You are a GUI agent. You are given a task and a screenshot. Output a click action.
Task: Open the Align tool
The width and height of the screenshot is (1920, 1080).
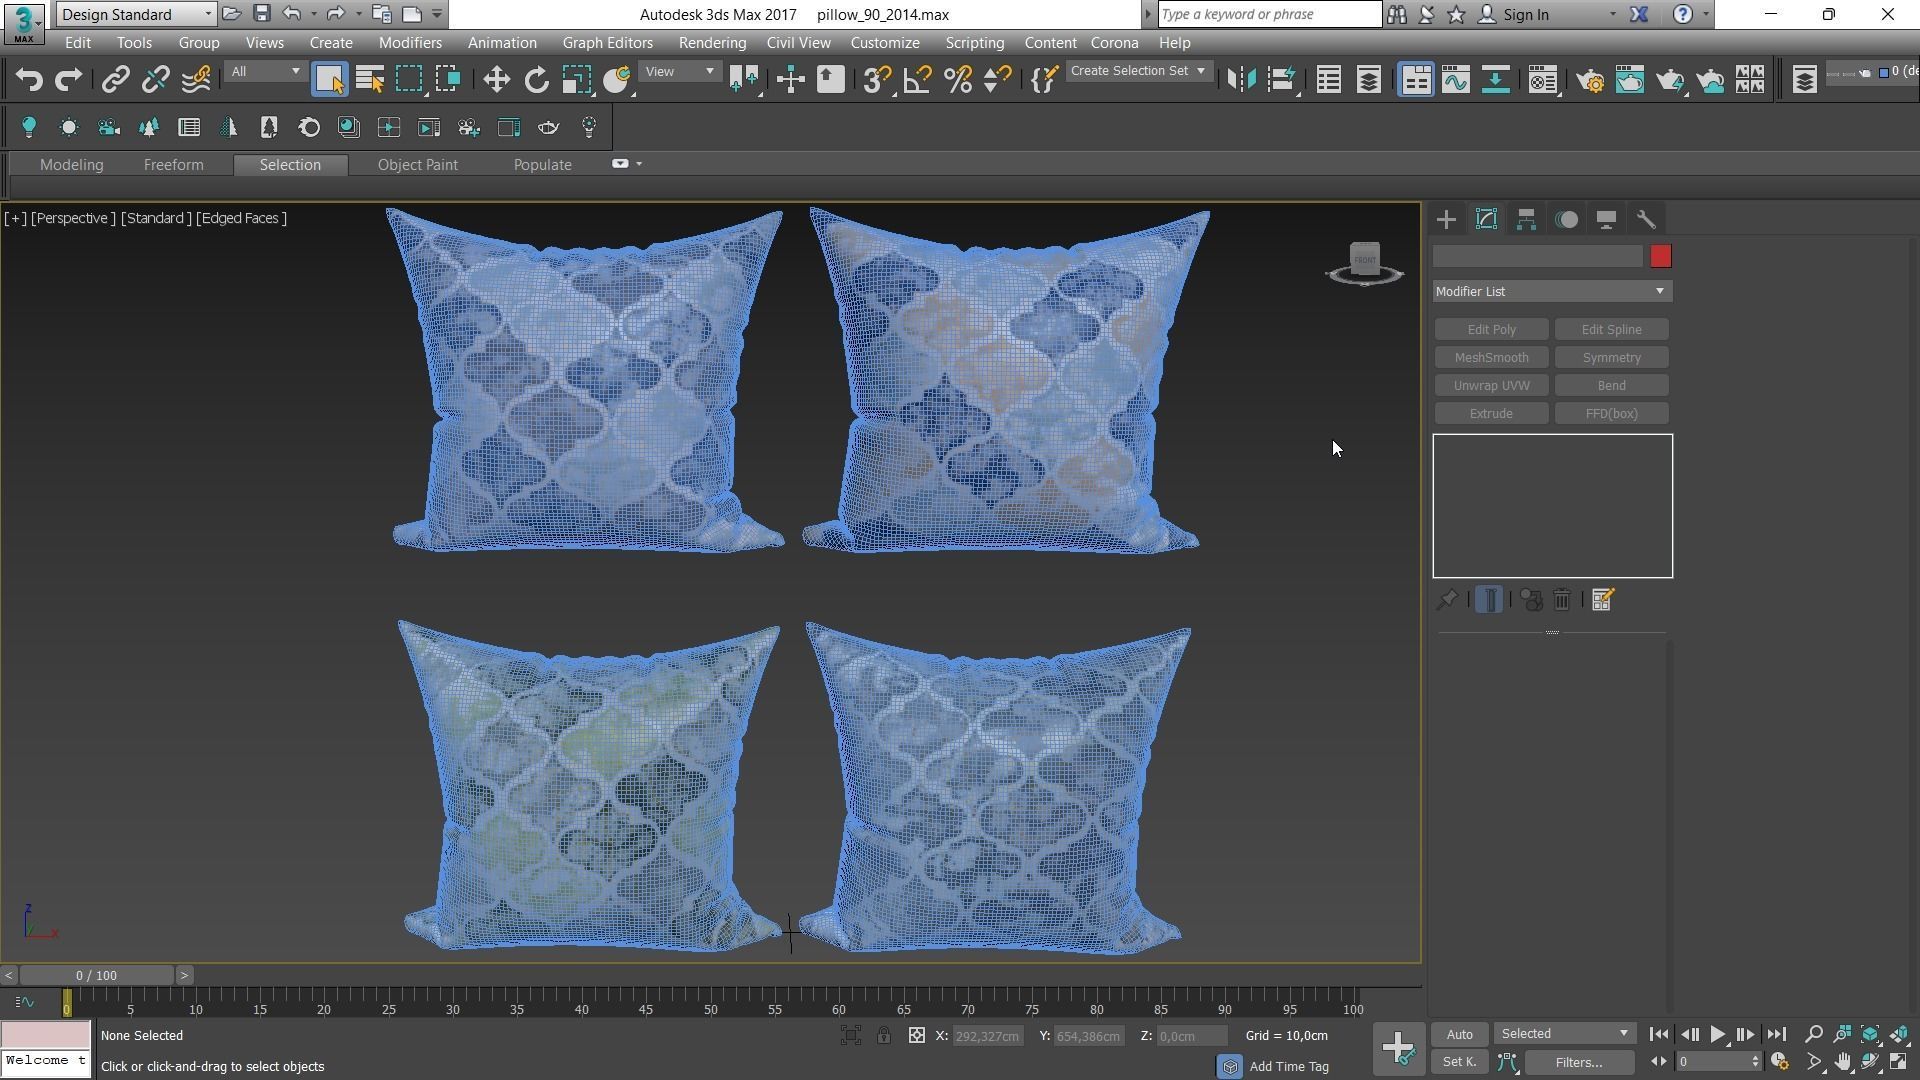(1282, 80)
